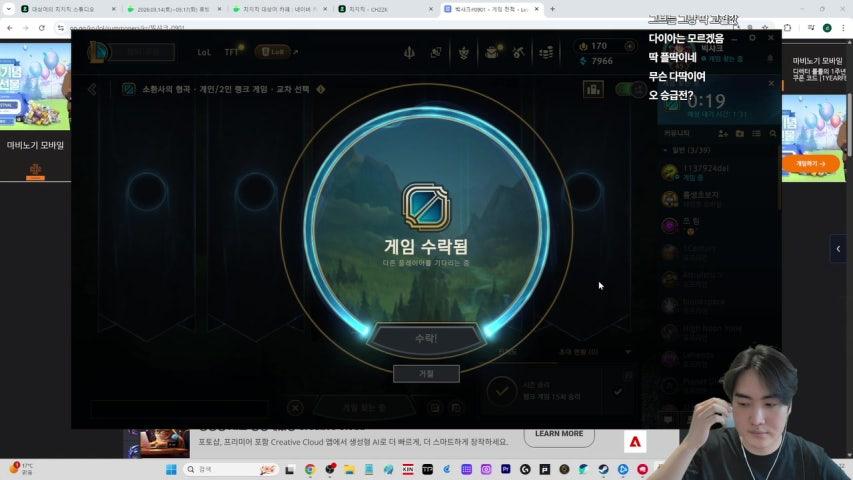The image size is (853, 480).
Task: Open the Profile icon in the client nav
Action: (436, 52)
